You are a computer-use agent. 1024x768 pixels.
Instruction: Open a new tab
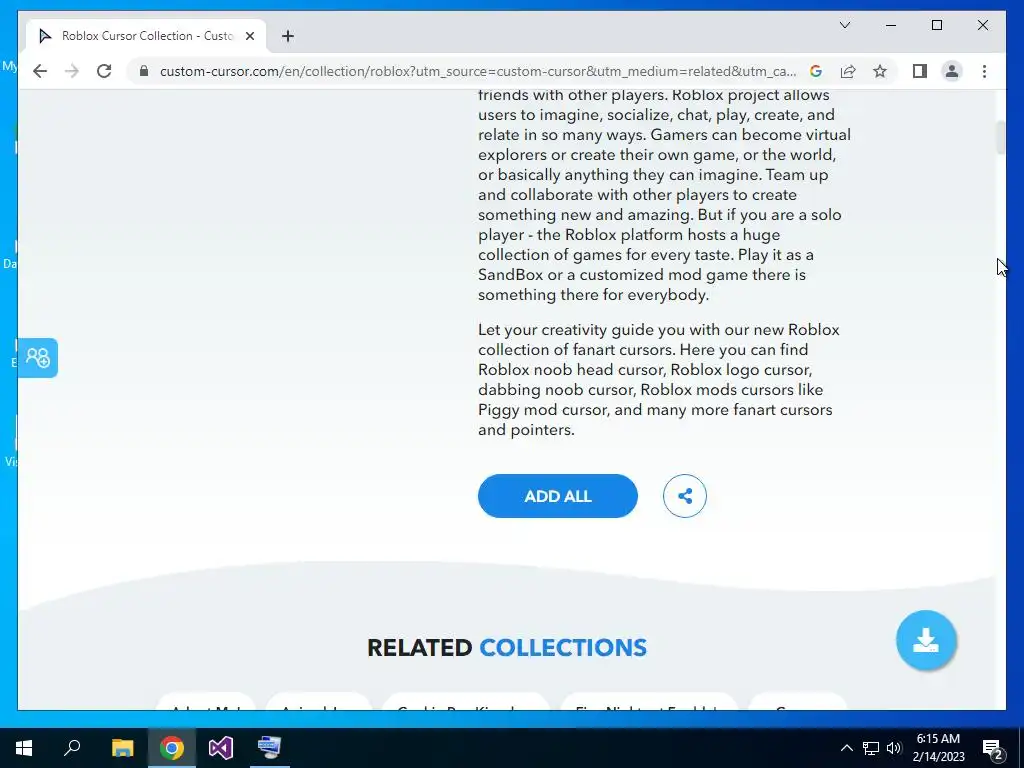pos(287,36)
